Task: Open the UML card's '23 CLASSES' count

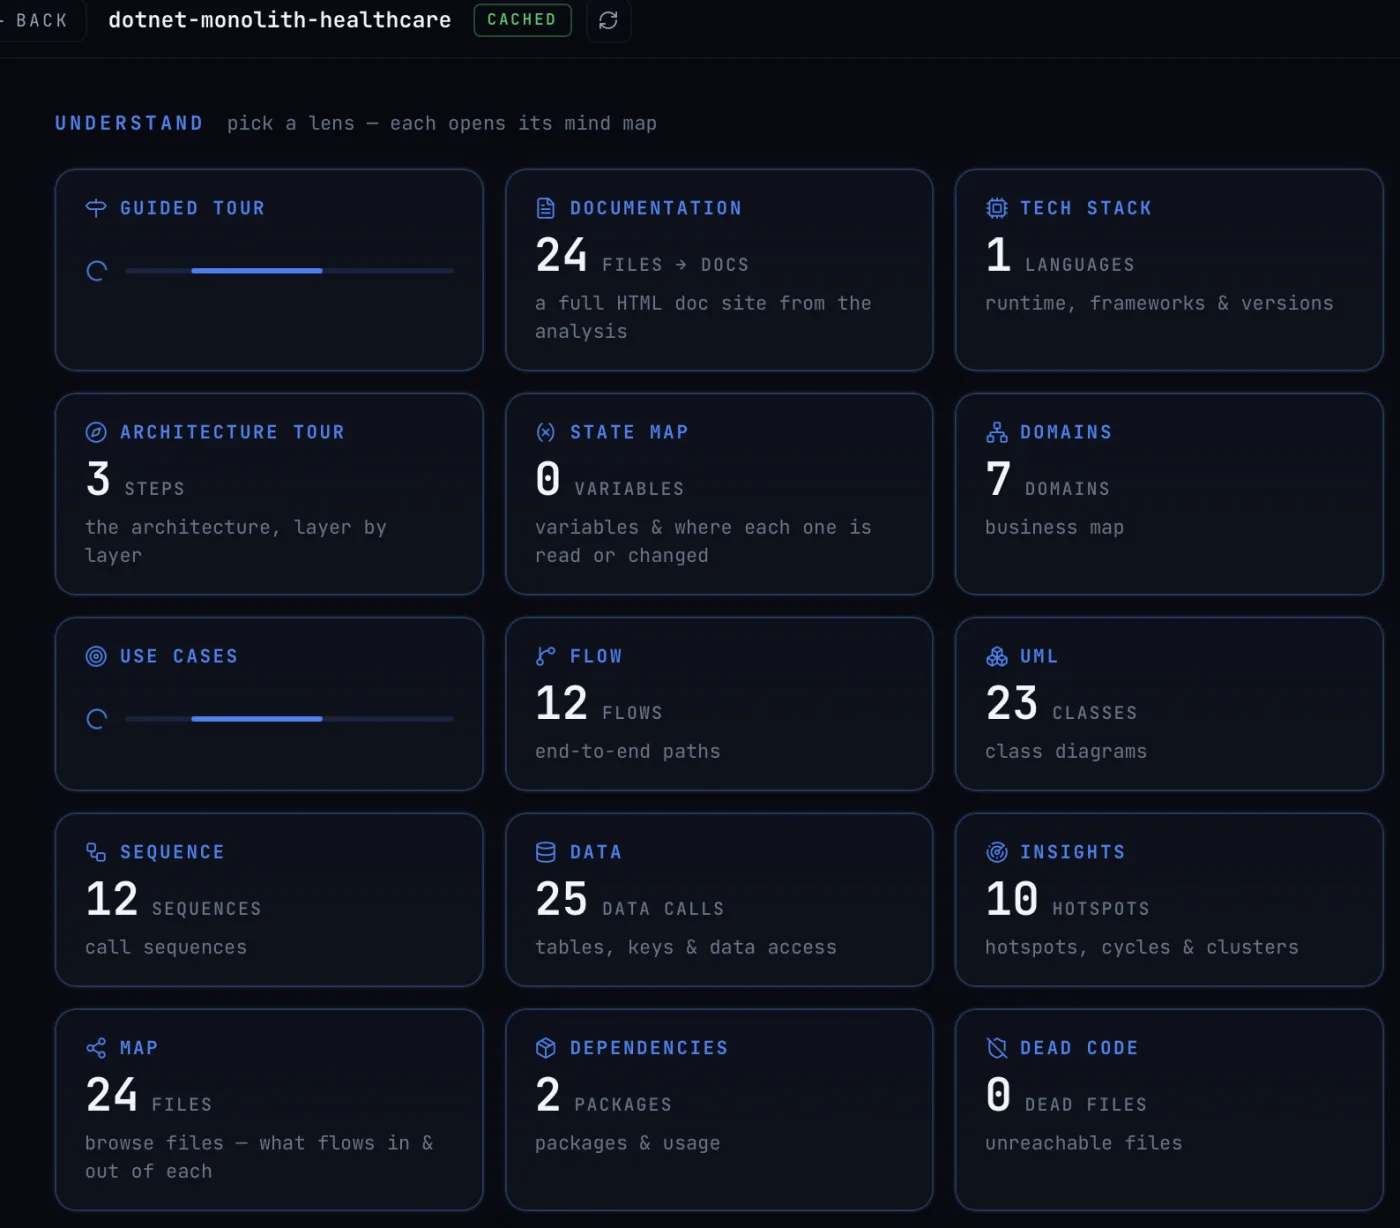Action: [1062, 704]
